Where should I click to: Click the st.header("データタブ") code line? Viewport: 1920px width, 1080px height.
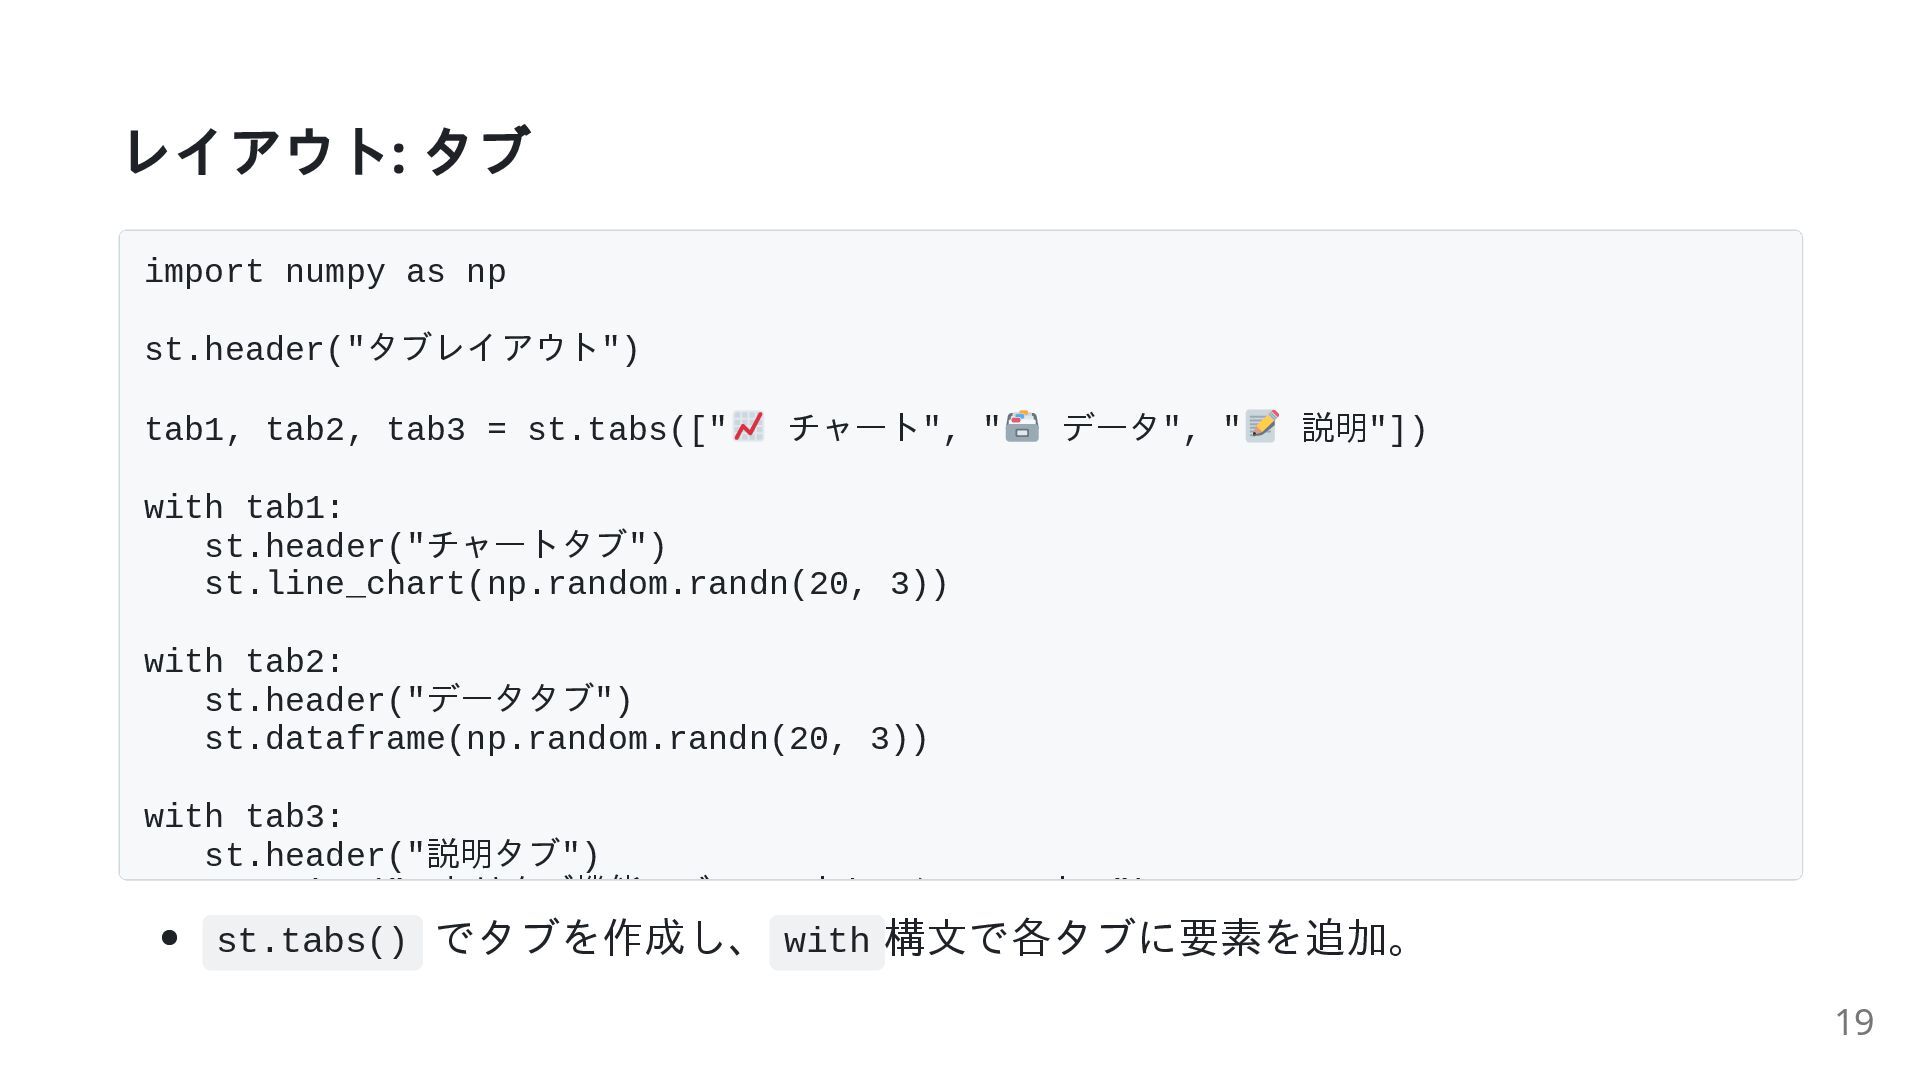tap(418, 700)
